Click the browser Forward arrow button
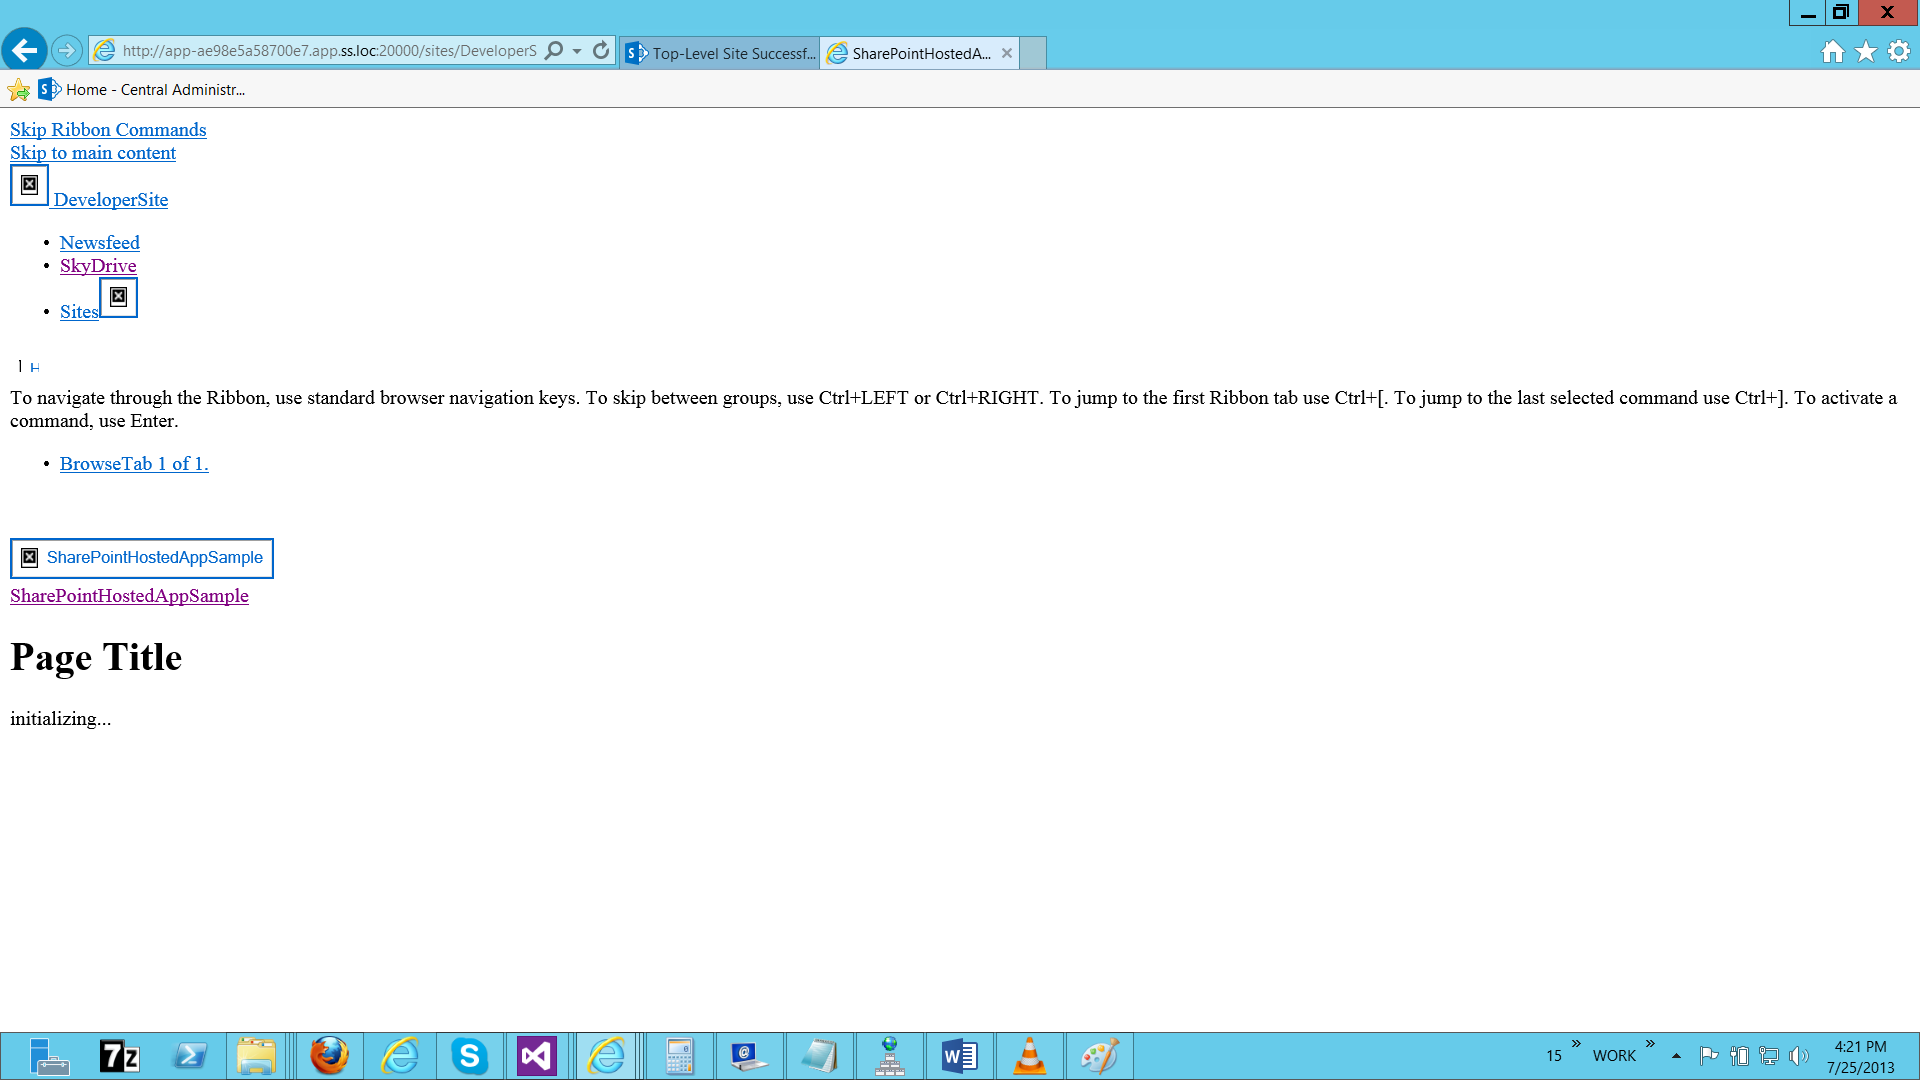 click(x=66, y=50)
